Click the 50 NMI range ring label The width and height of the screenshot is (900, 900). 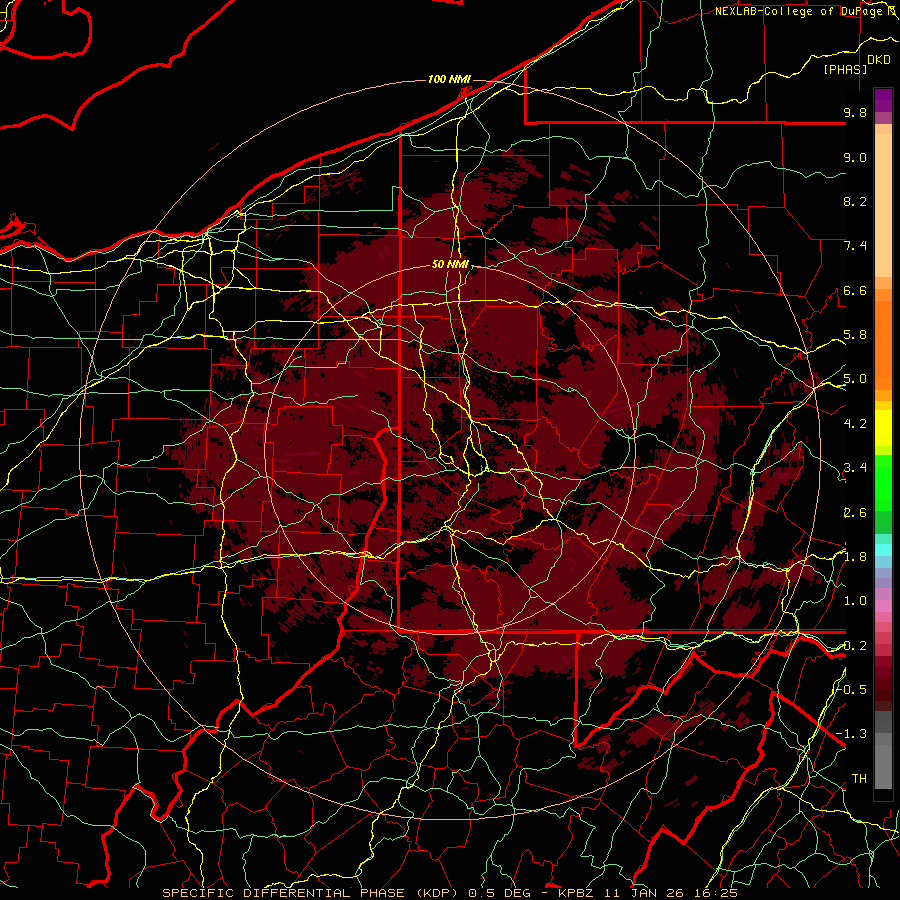pos(450,264)
